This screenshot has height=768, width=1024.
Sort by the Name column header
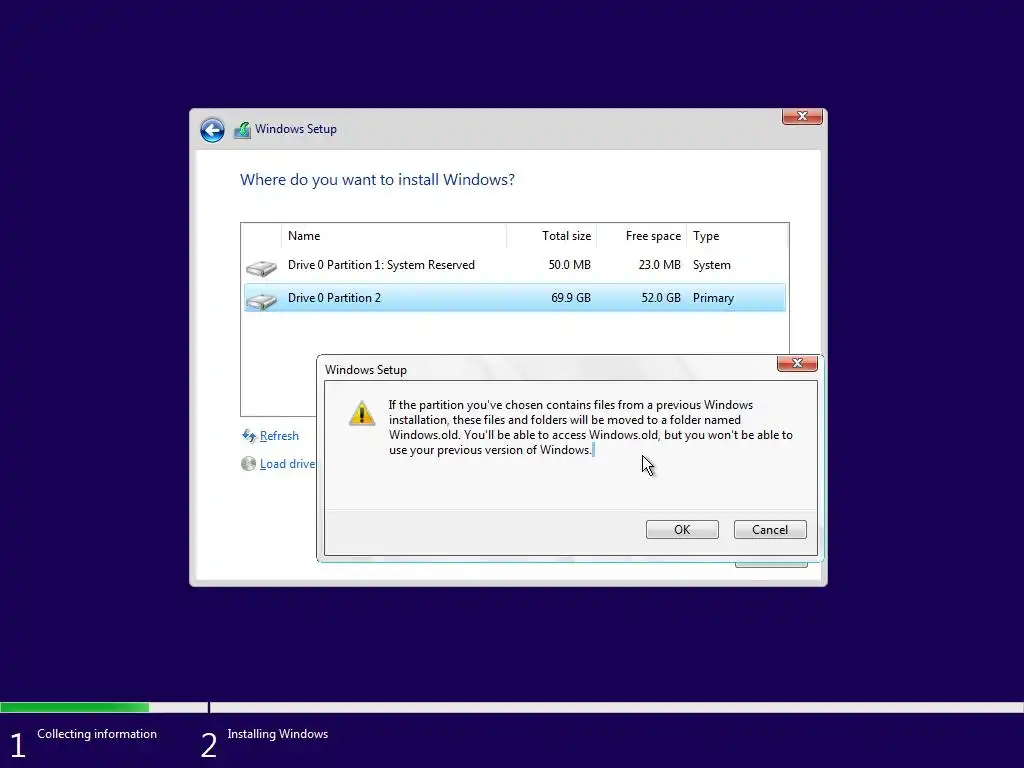point(394,236)
